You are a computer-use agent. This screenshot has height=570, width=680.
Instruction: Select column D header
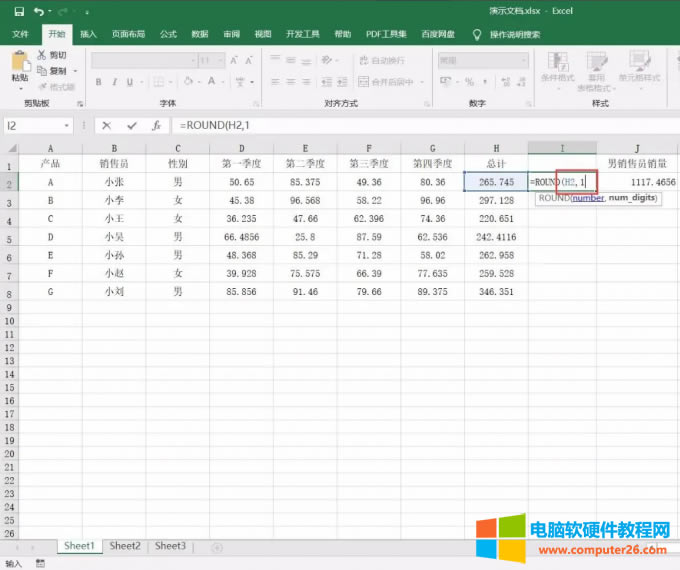241,148
